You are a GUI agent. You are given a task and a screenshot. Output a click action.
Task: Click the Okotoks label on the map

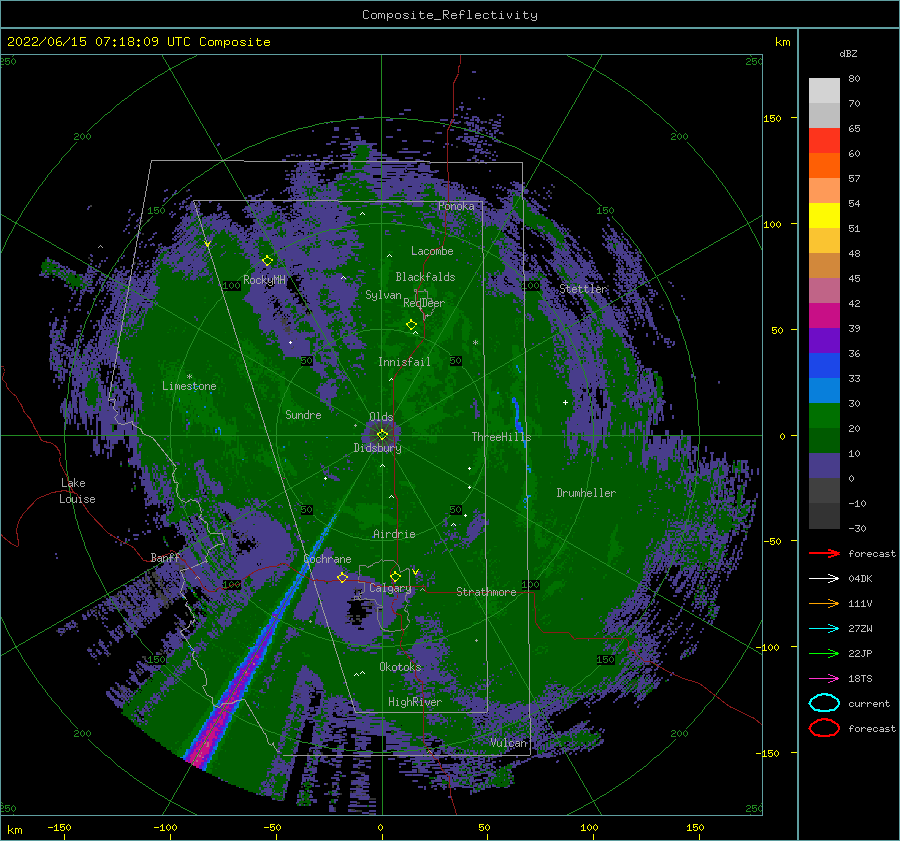[400, 667]
